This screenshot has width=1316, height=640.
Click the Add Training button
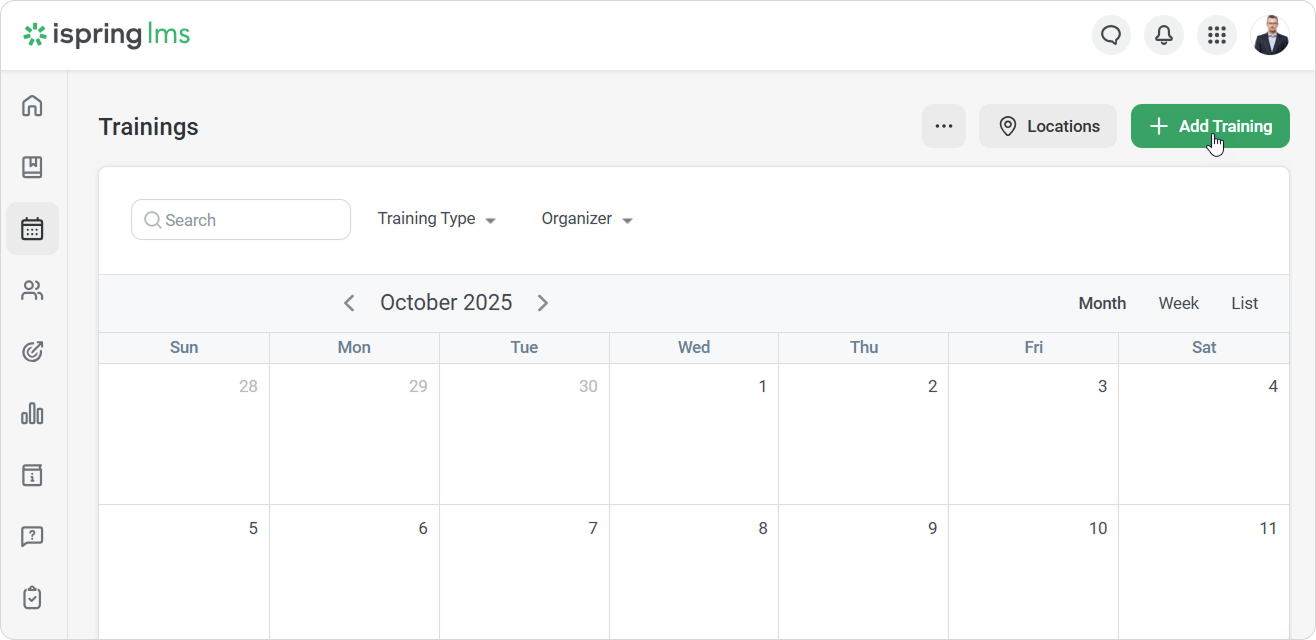pos(1210,126)
